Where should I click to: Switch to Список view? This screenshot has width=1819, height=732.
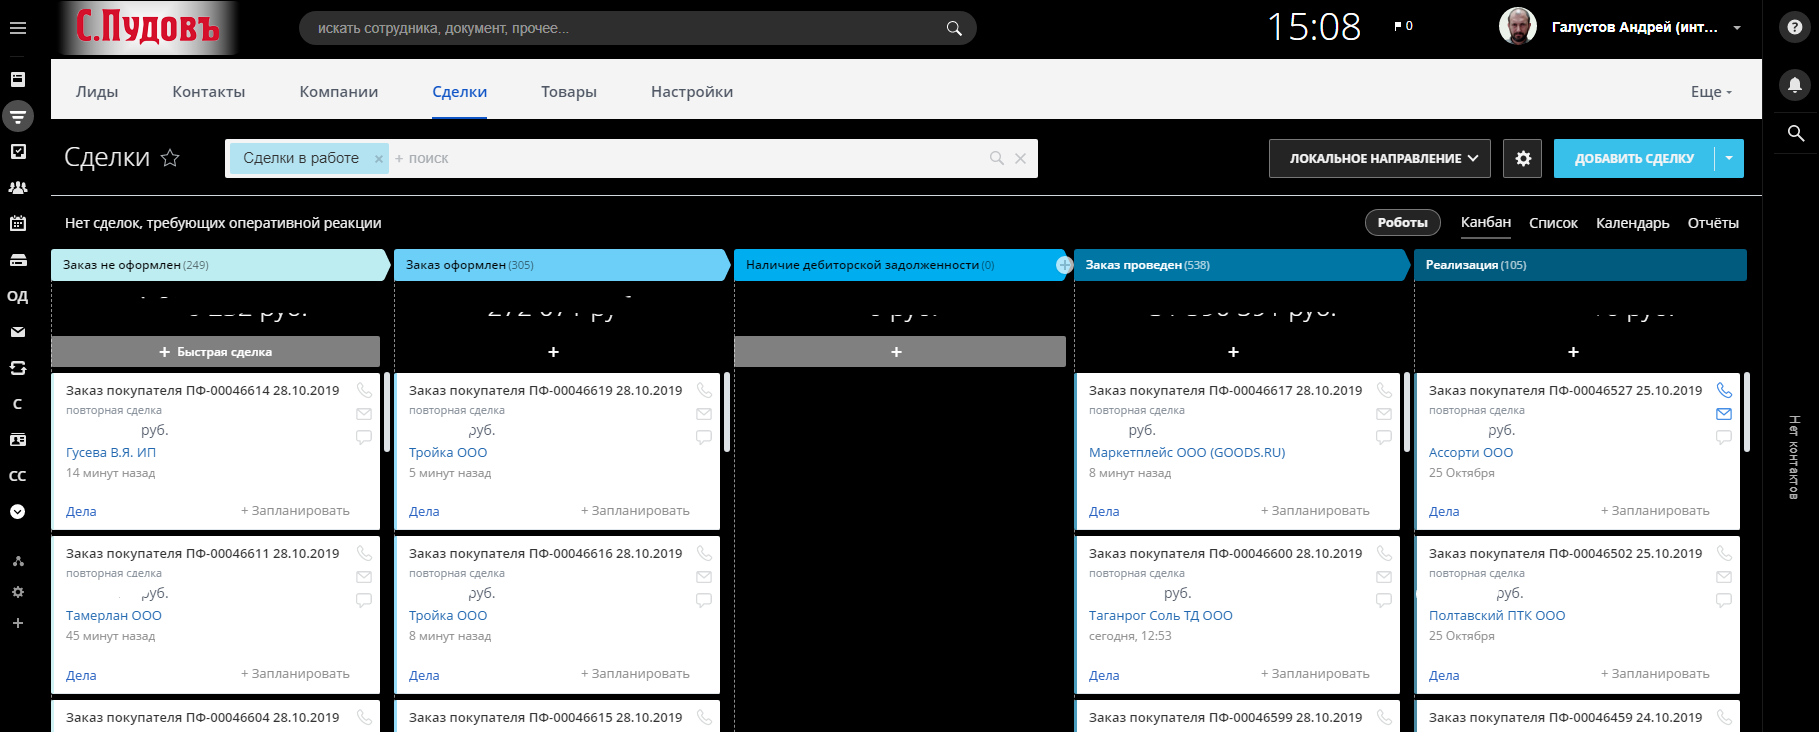[1553, 223]
